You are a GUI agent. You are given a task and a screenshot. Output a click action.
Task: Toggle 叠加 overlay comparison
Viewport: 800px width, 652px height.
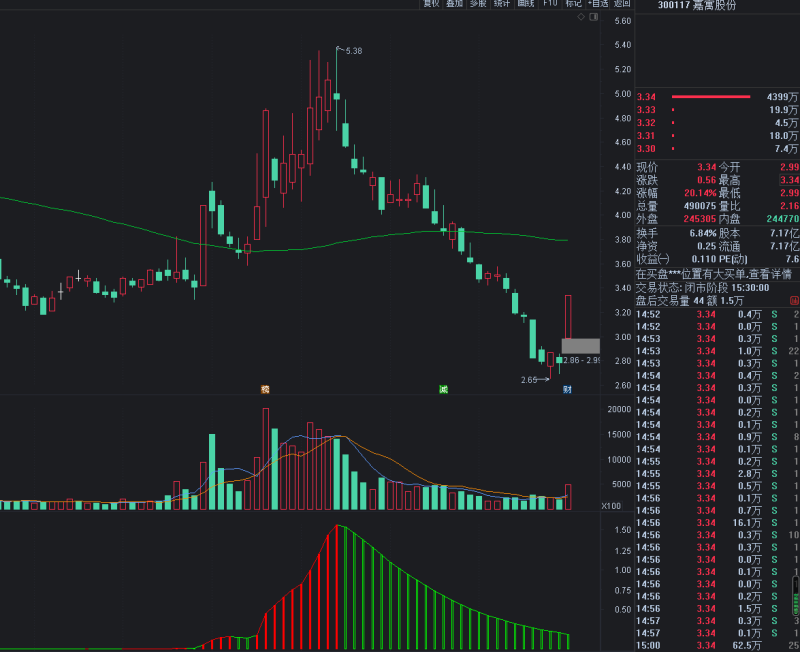point(454,4)
